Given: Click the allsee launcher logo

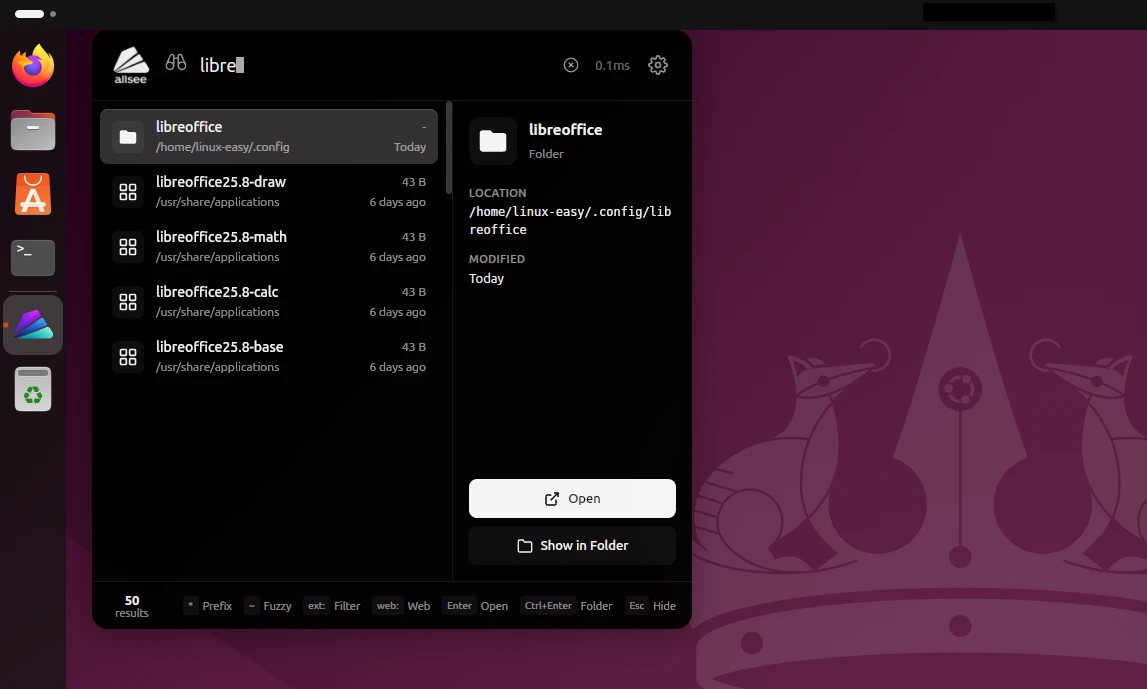Looking at the screenshot, I should click(x=130, y=64).
